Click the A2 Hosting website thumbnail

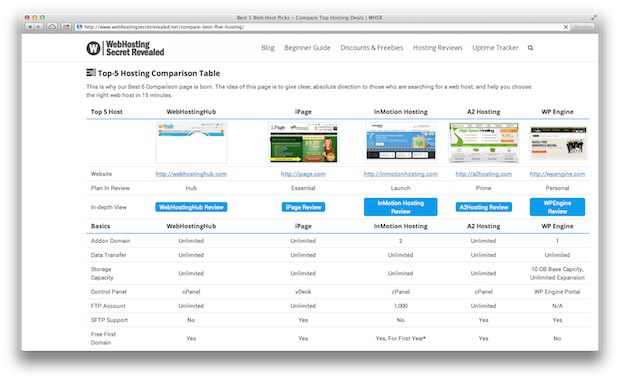point(484,143)
